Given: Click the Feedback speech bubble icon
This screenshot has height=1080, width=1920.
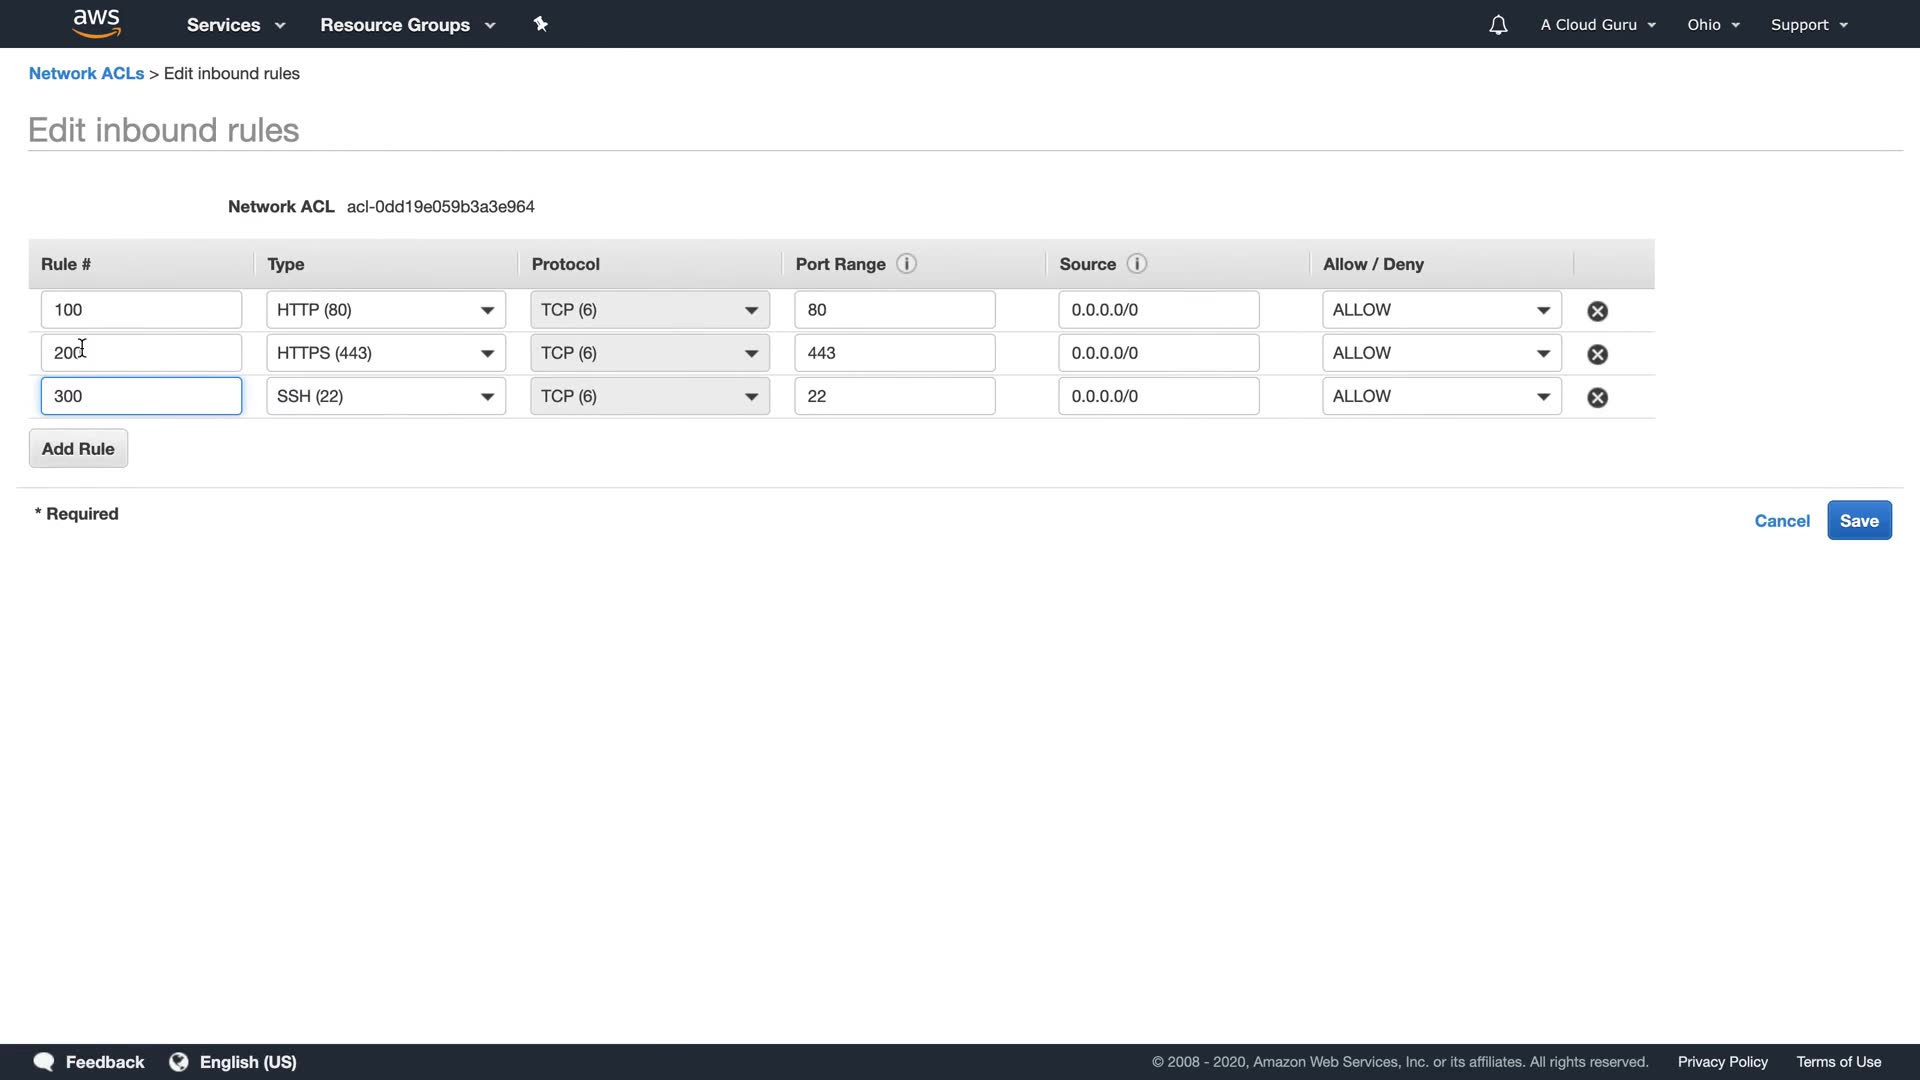Looking at the screenshot, I should point(44,1061).
